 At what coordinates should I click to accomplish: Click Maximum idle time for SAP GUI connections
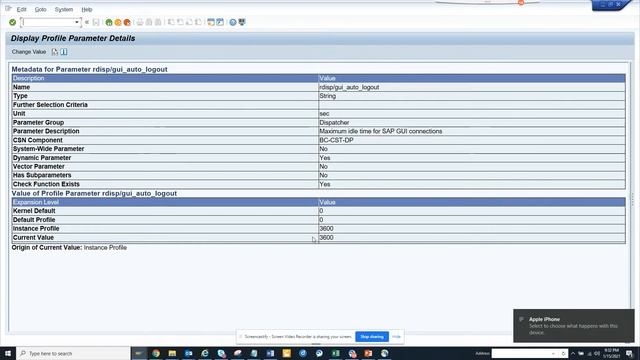(x=380, y=131)
